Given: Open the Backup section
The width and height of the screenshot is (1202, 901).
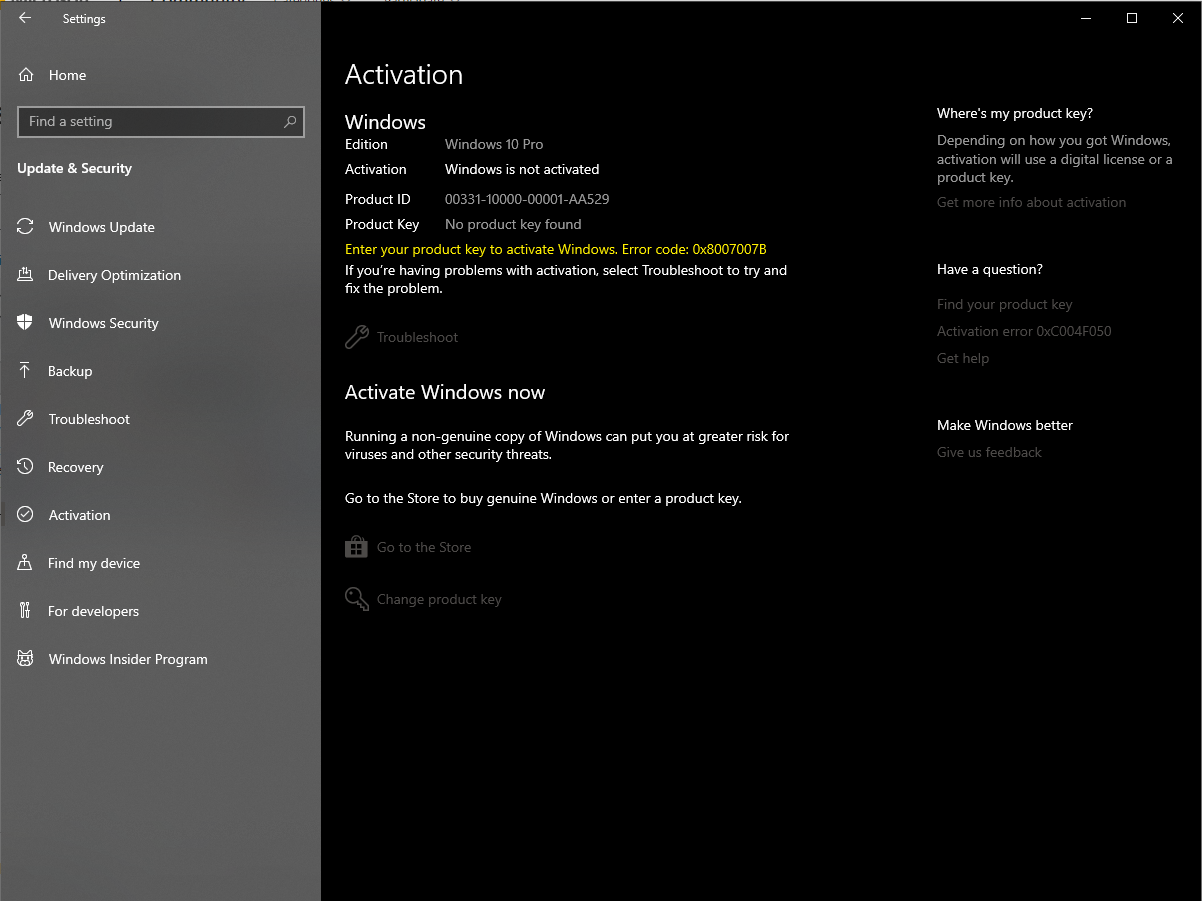Looking at the screenshot, I should [70, 371].
